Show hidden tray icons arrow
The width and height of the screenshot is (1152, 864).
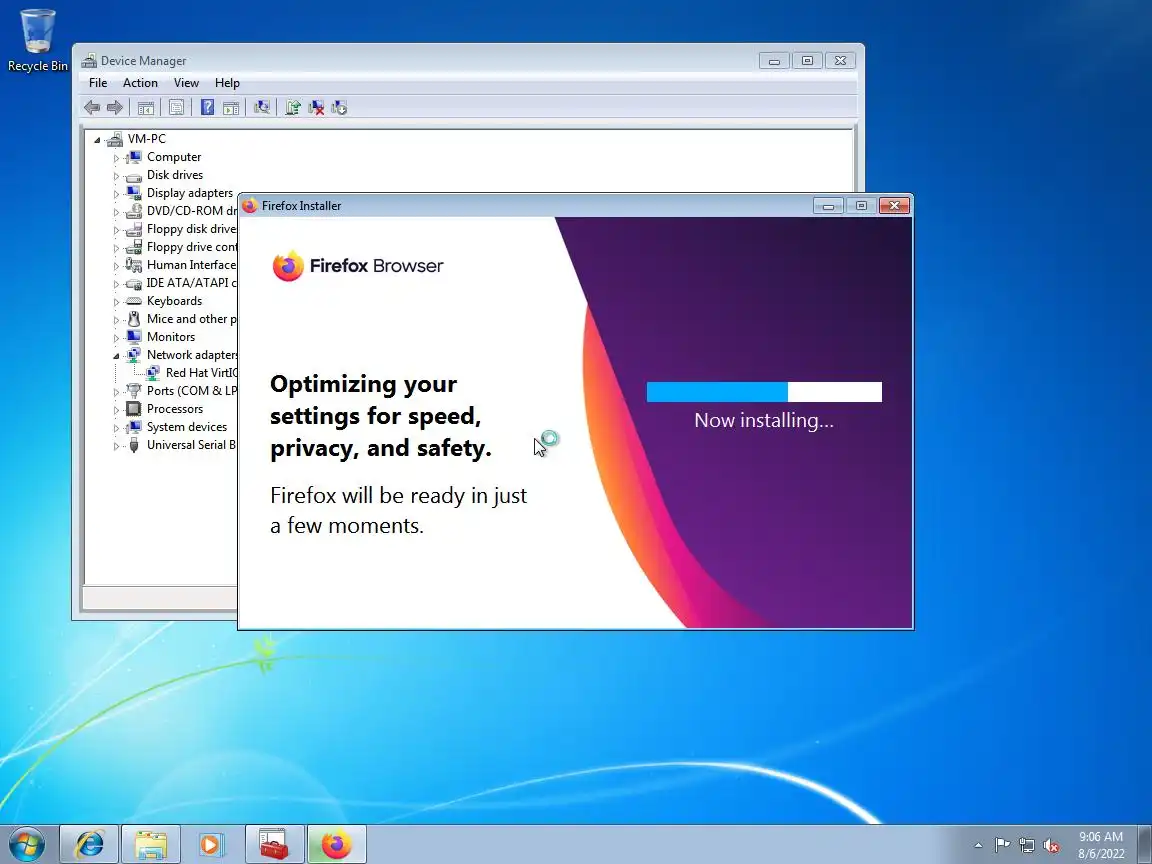(978, 846)
